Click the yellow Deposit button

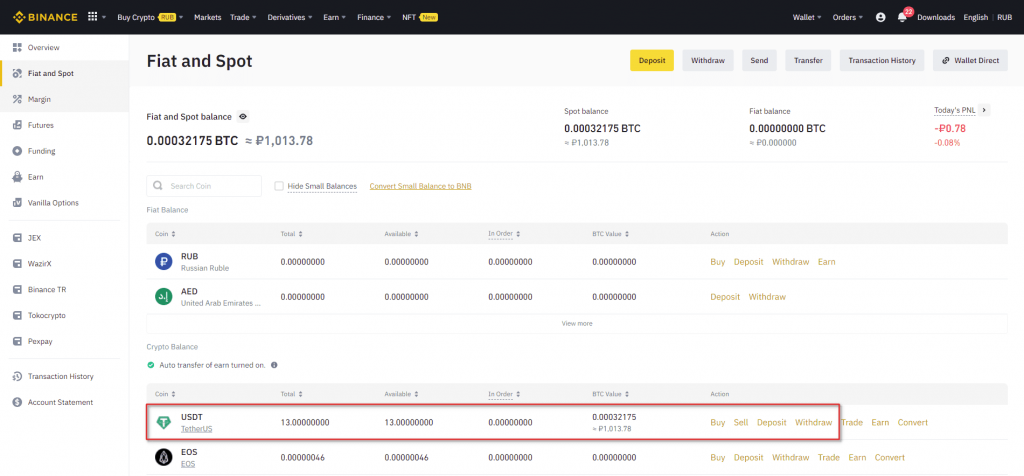click(652, 60)
